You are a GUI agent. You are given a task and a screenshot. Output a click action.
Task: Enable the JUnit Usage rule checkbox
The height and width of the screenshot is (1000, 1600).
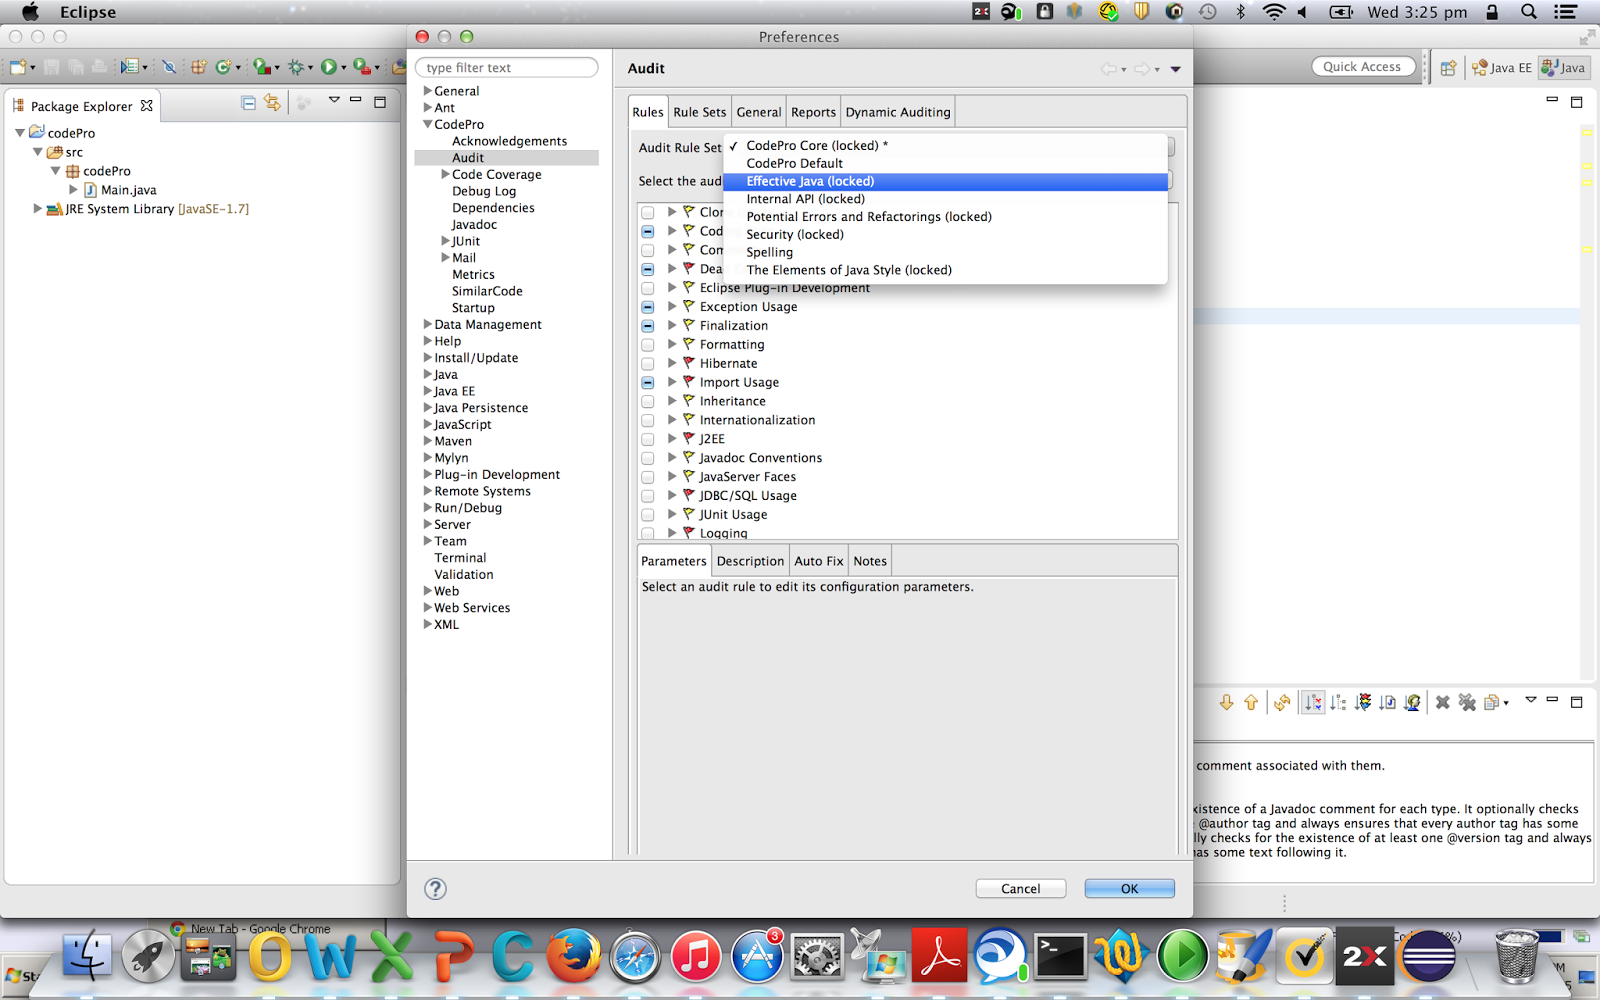648,515
